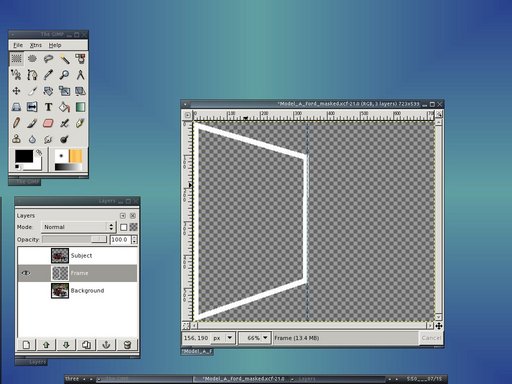The image size is (512, 384).
Task: Open the active brush indicator
Action: click(61, 156)
